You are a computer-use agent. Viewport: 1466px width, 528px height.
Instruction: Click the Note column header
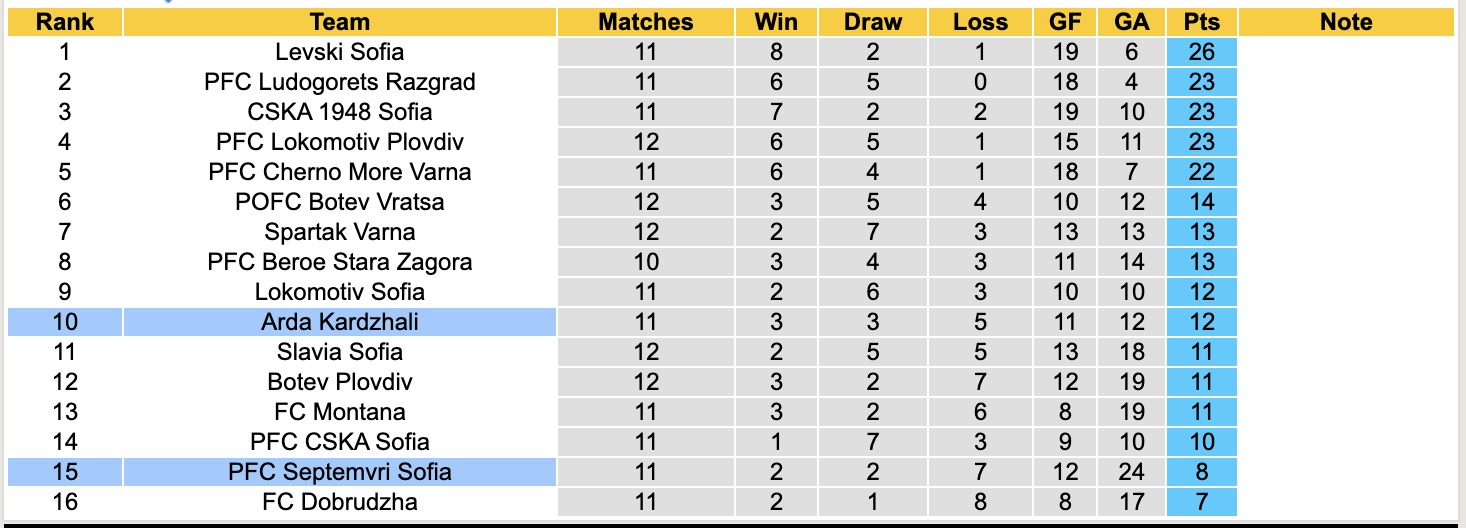1346,22
